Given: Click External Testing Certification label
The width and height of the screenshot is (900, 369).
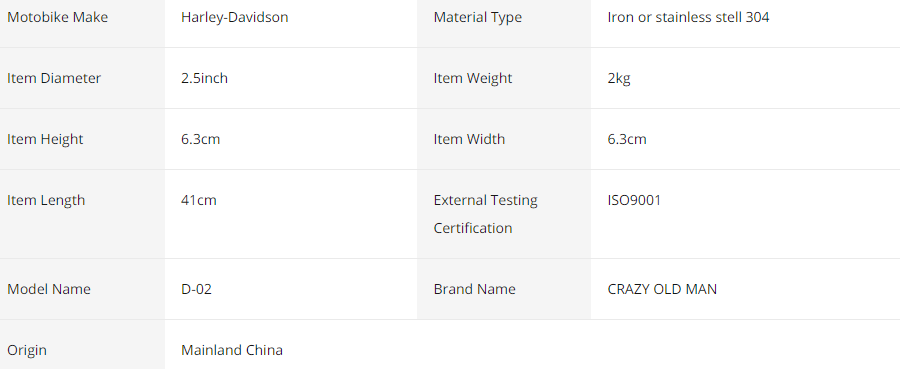Looking at the screenshot, I should pos(486,214).
